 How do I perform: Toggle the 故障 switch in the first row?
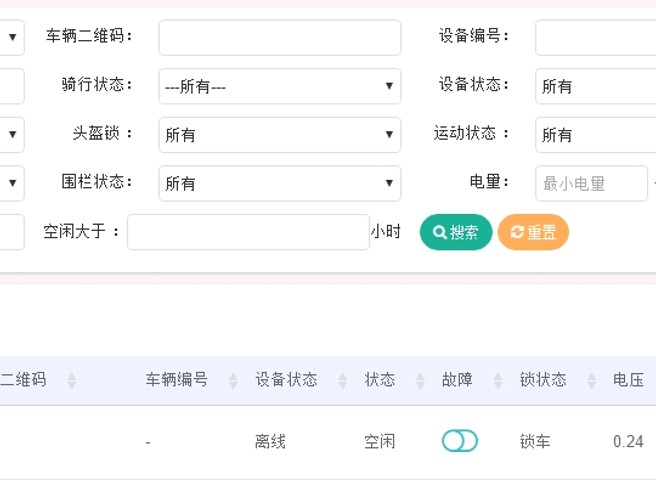(x=460, y=441)
